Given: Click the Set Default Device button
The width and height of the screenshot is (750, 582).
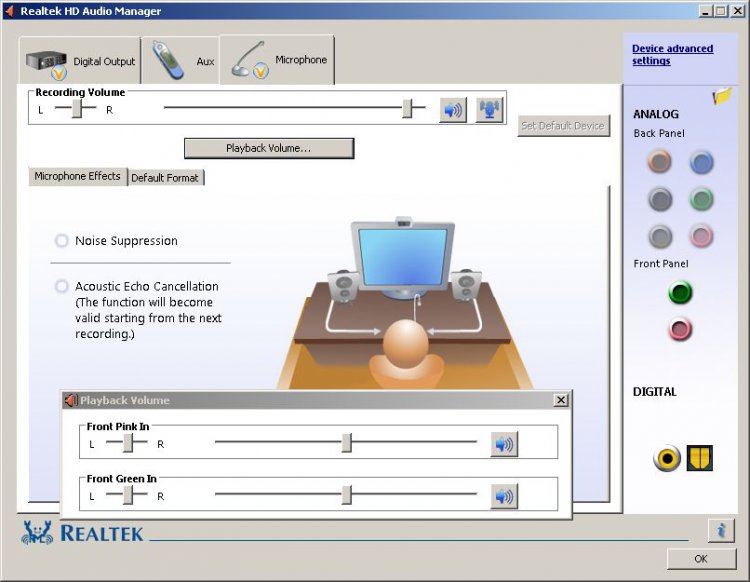Looking at the screenshot, I should [563, 126].
